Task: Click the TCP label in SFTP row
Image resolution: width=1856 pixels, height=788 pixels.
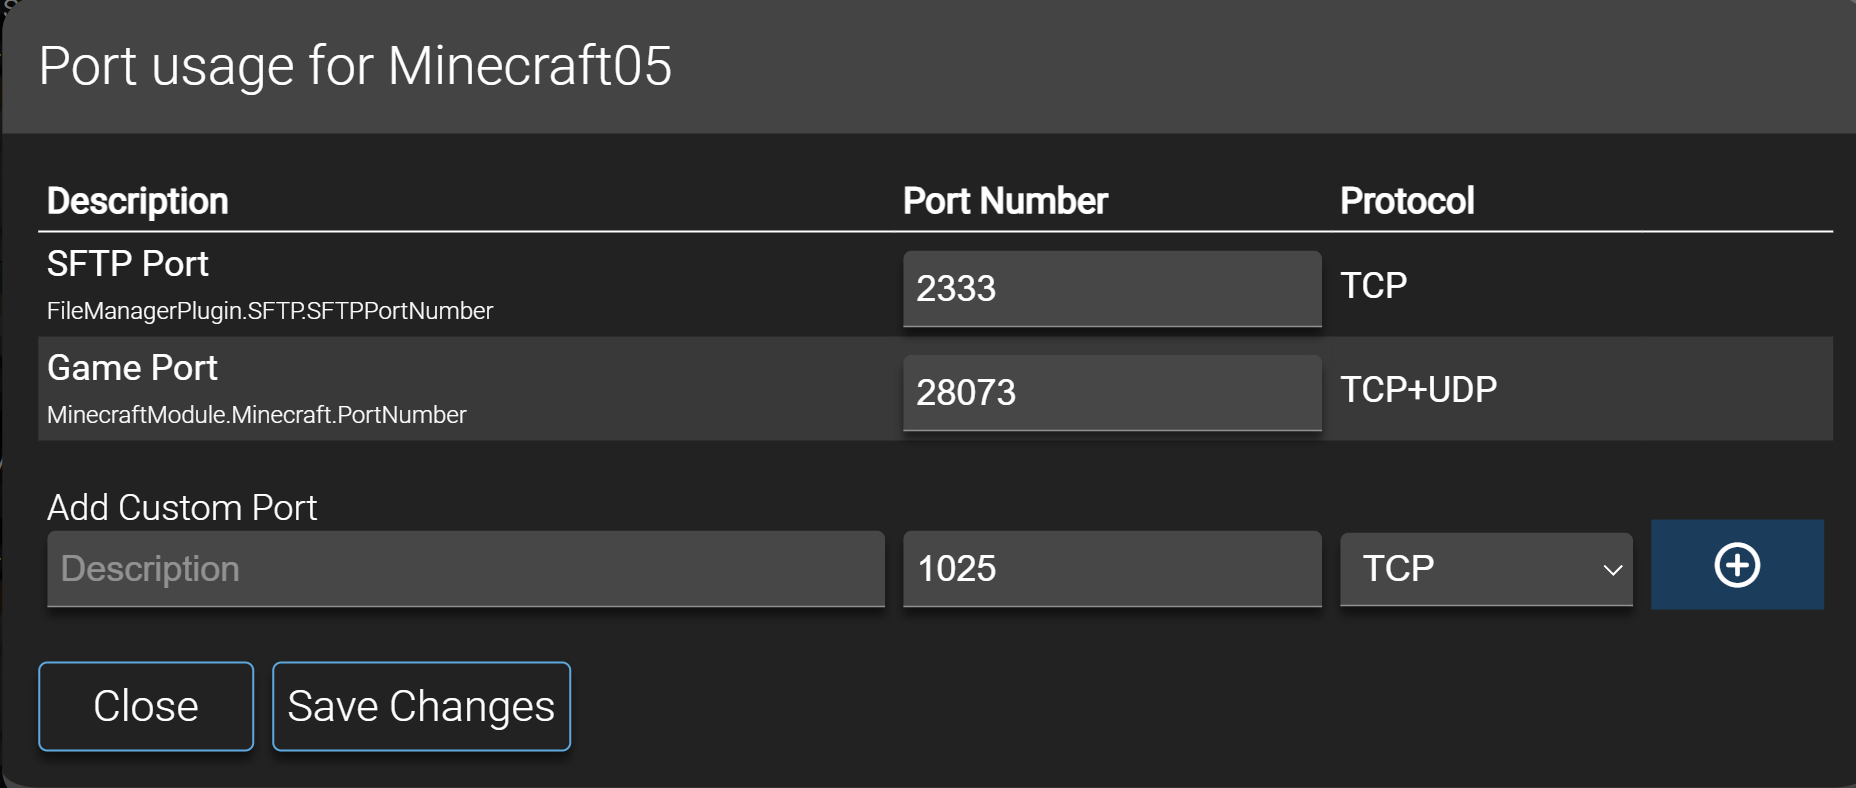Action: pos(1373,286)
